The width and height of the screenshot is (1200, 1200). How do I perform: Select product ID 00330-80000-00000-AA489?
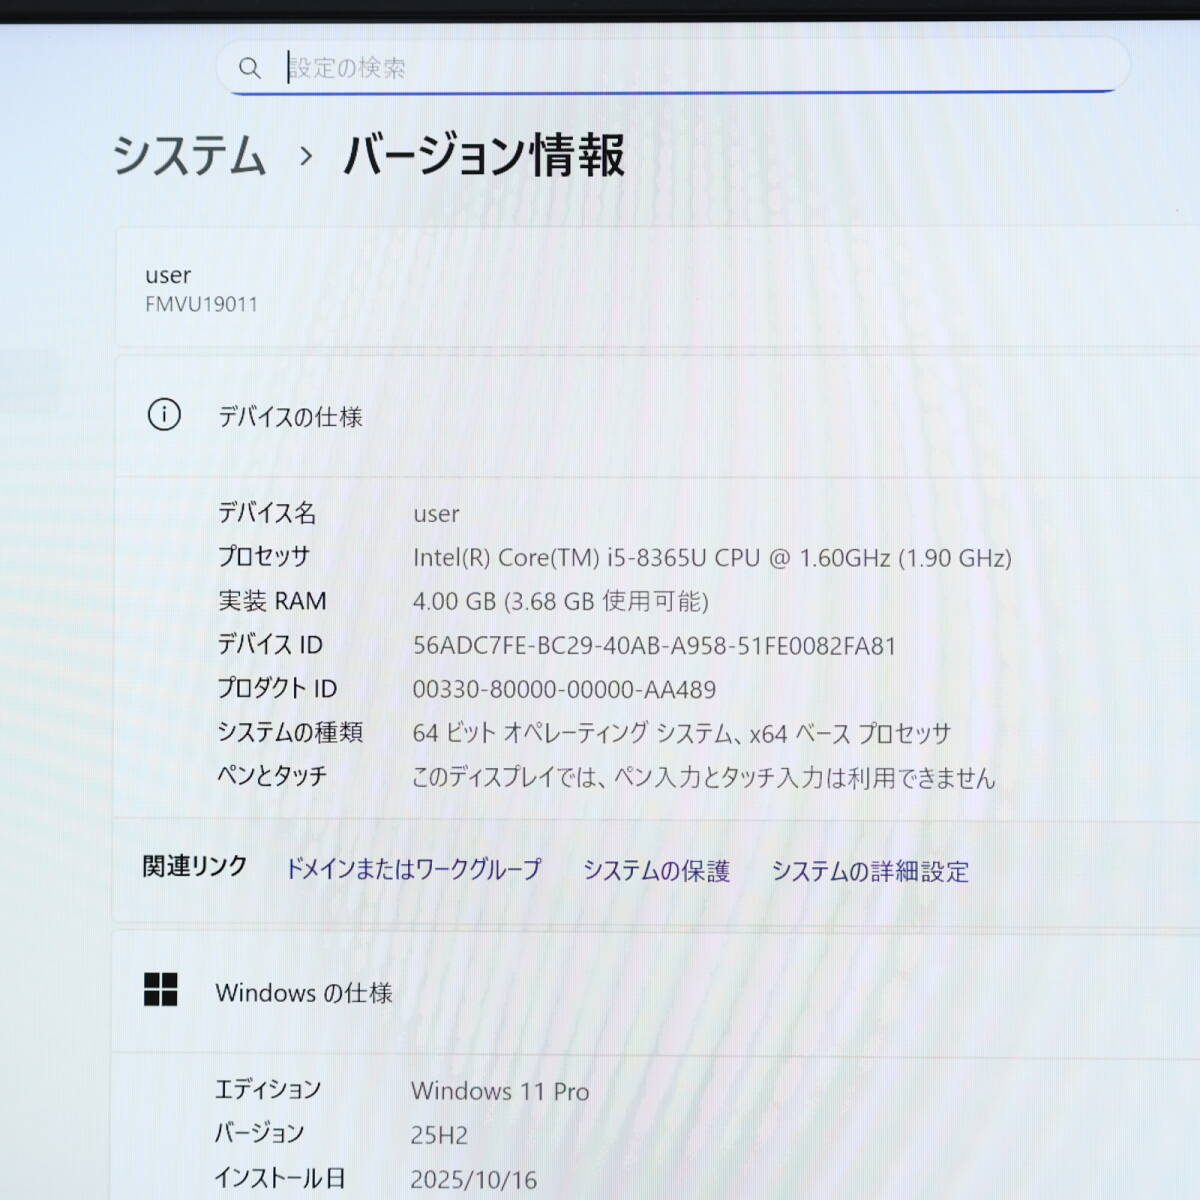[564, 690]
